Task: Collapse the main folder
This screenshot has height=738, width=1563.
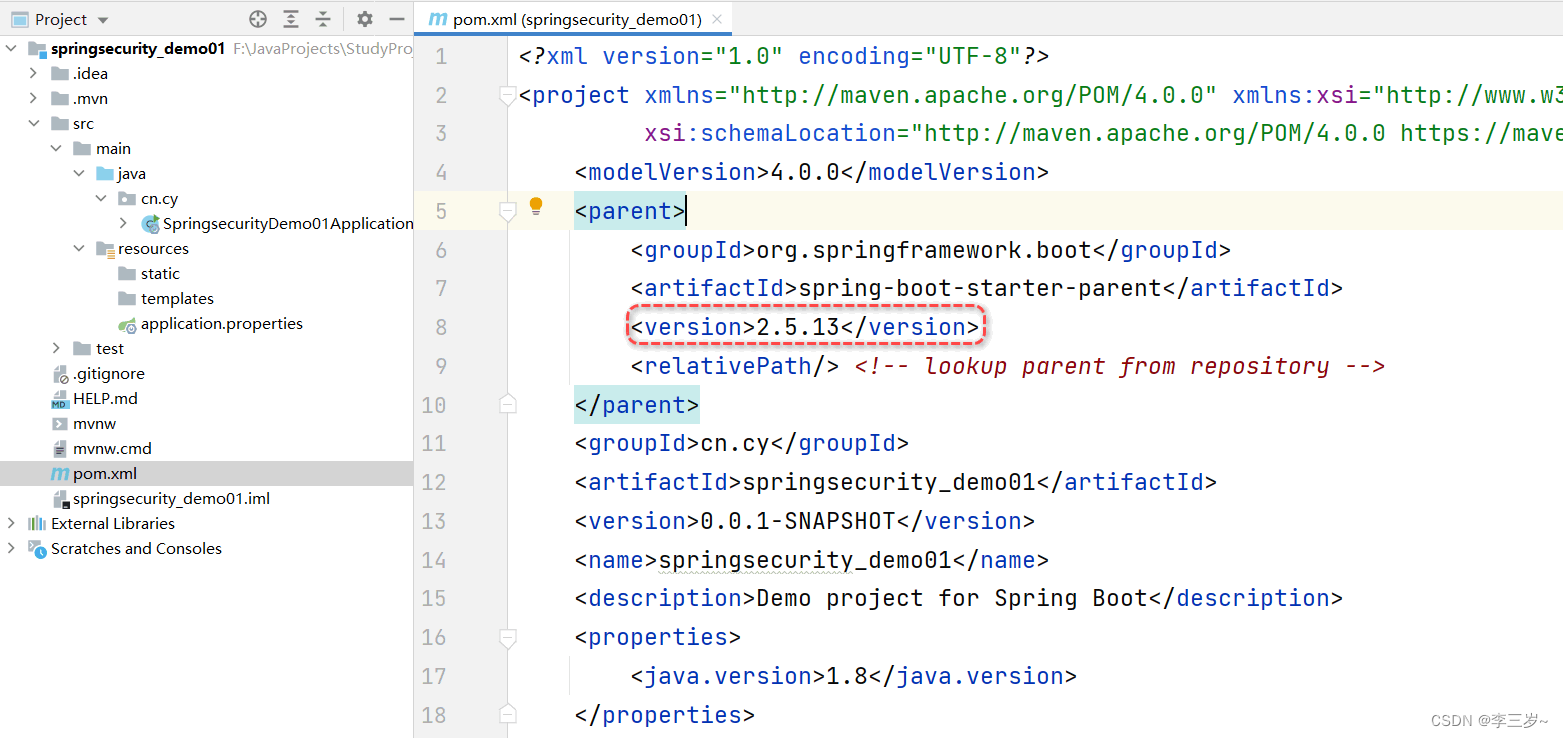Action: [x=56, y=148]
